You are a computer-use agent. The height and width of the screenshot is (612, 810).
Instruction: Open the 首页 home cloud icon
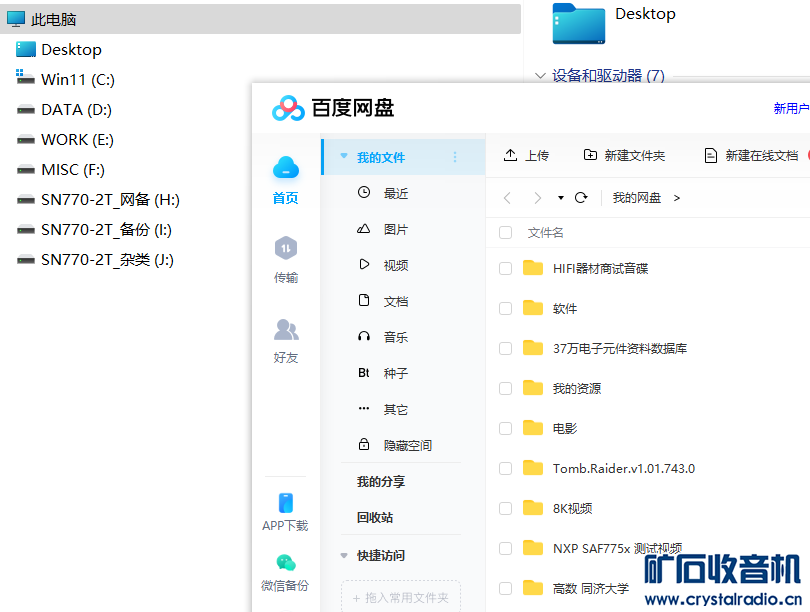[286, 167]
